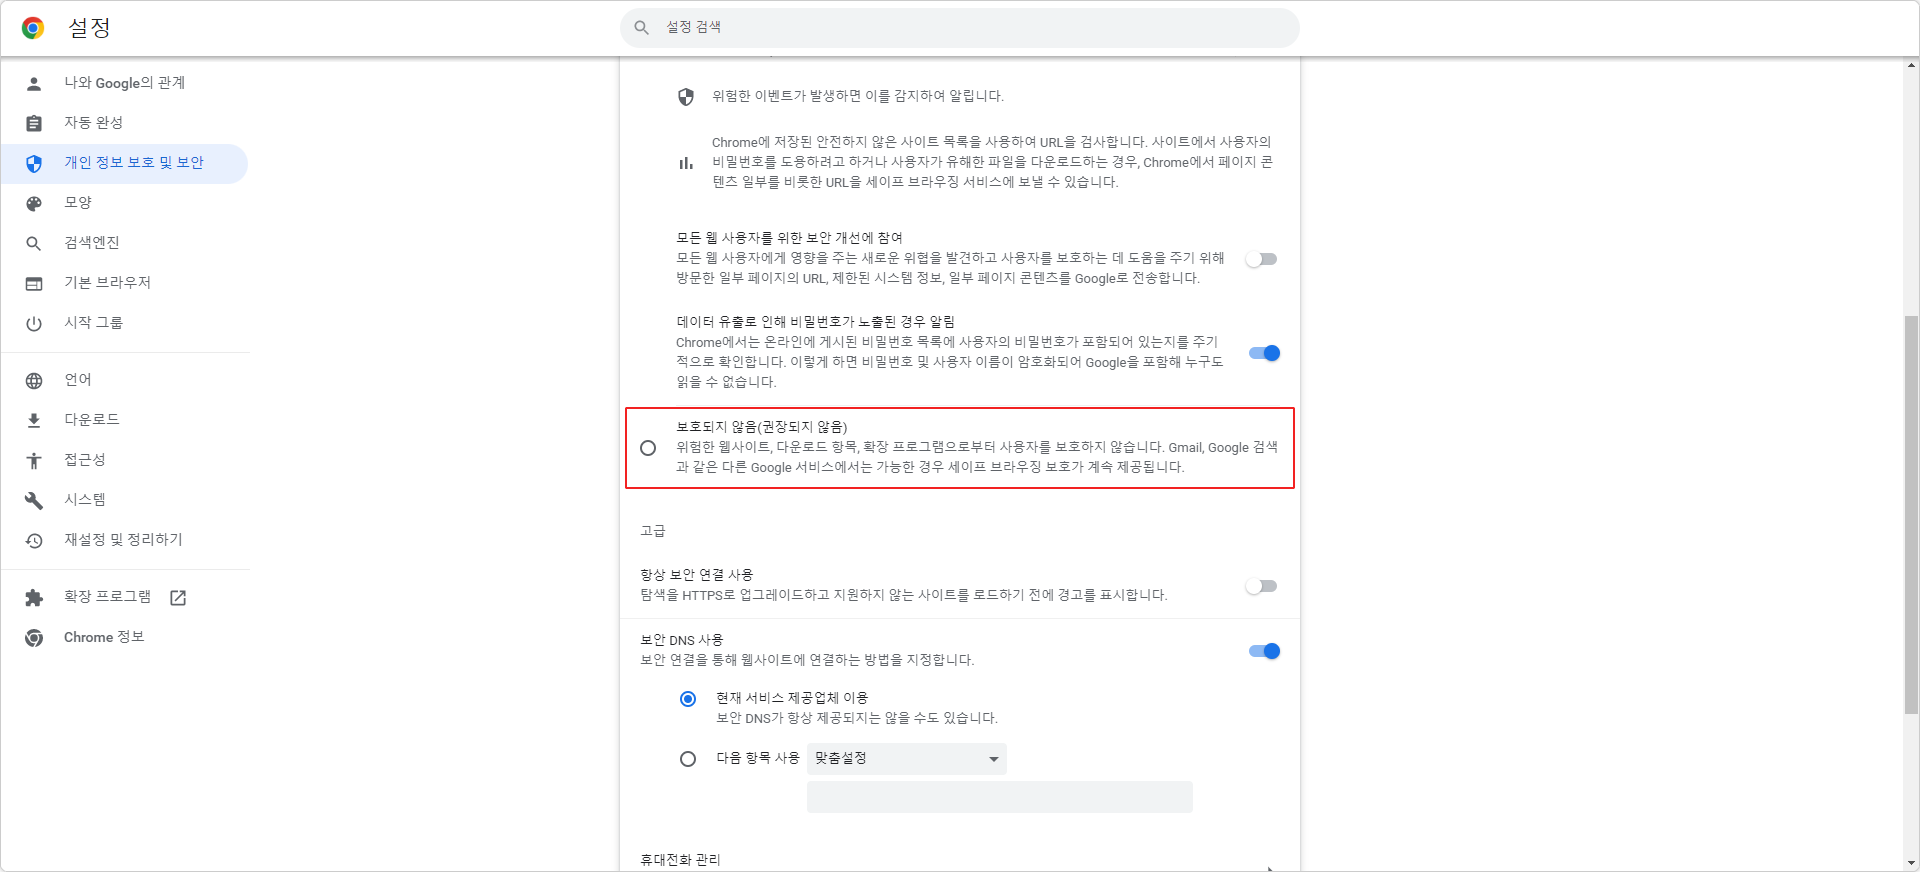Select 보호되지 않음(권장되지 않음) radio button

click(x=648, y=448)
